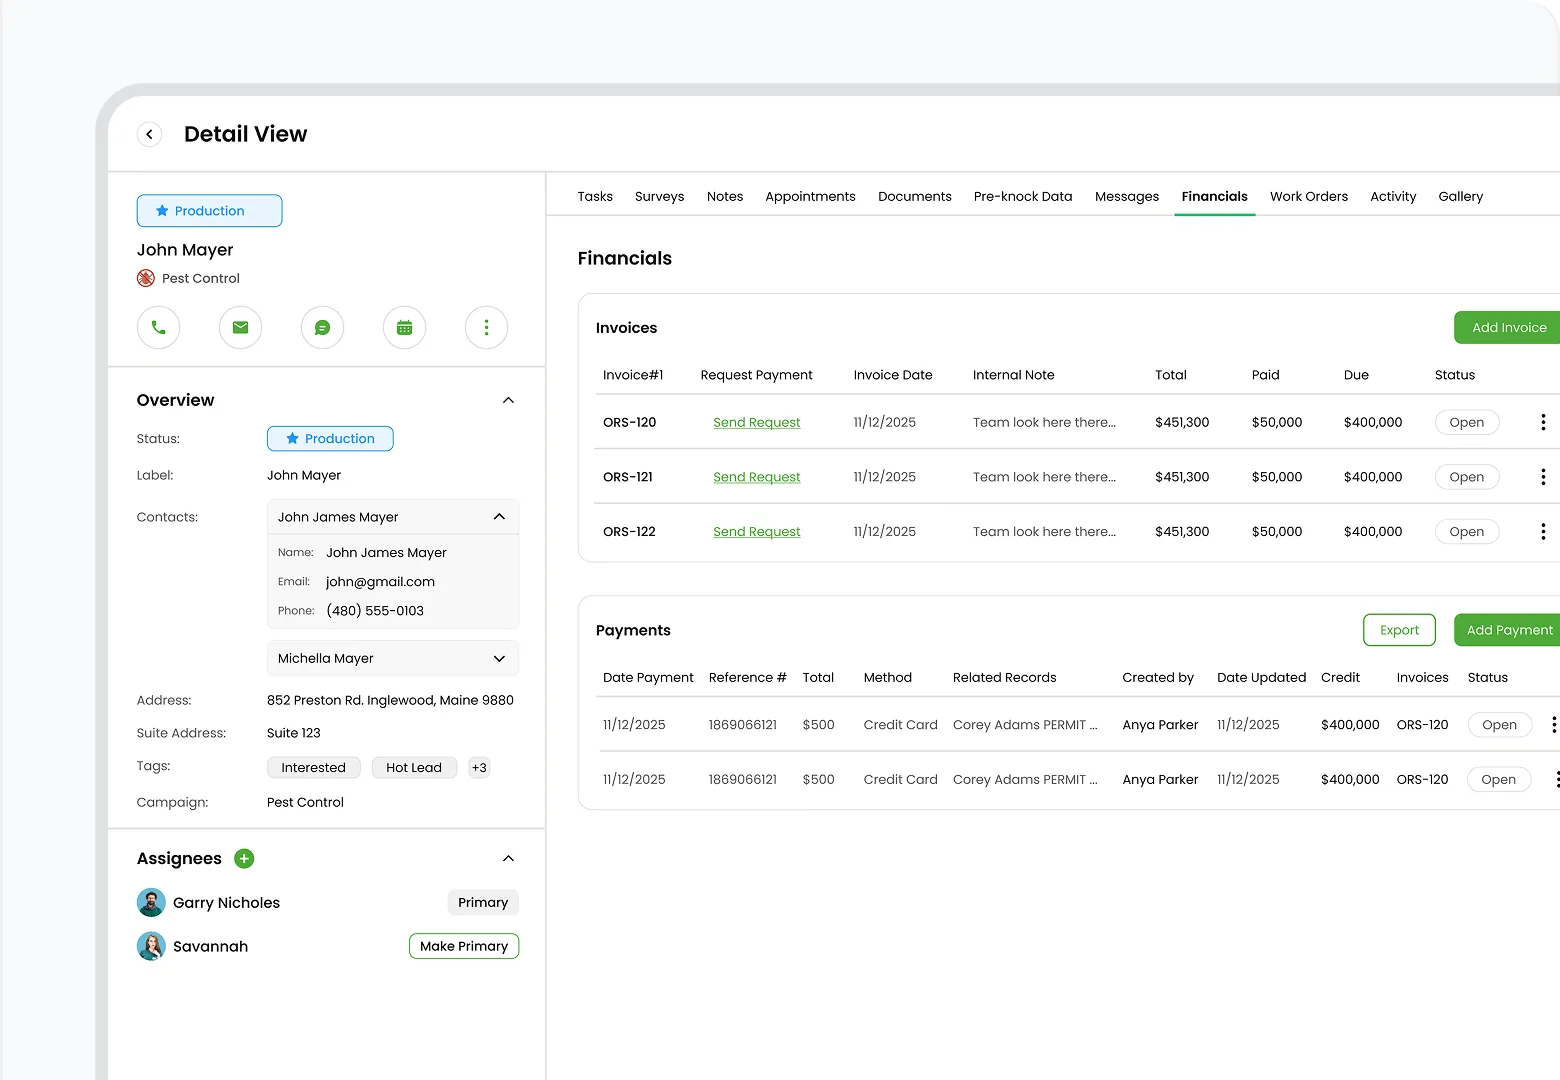Collapse the John James Mayer contact card

(499, 517)
